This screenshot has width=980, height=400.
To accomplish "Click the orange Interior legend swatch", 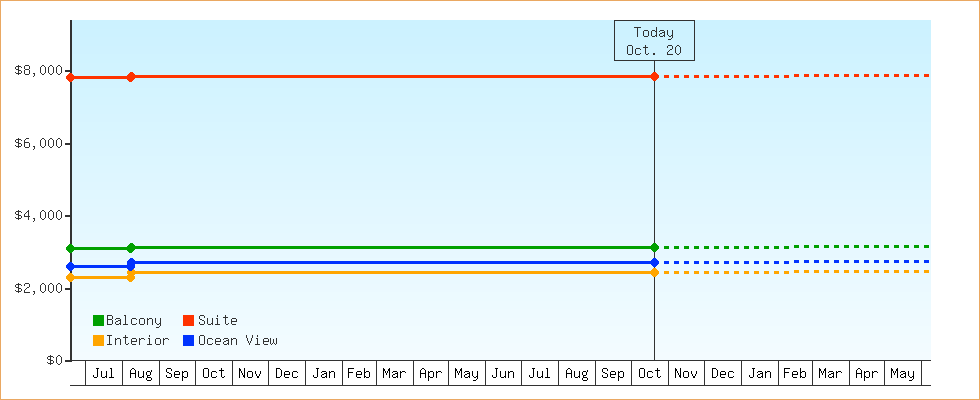I will coord(98,341).
